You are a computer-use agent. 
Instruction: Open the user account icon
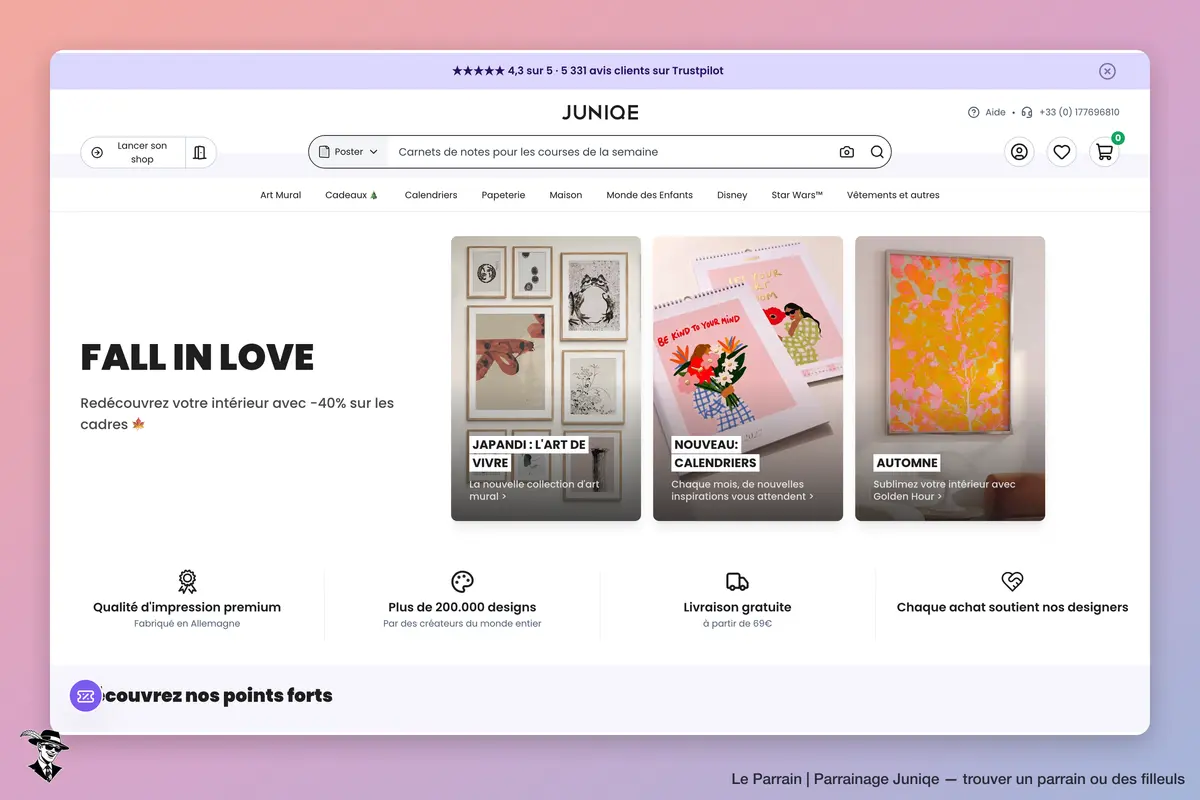[1019, 152]
